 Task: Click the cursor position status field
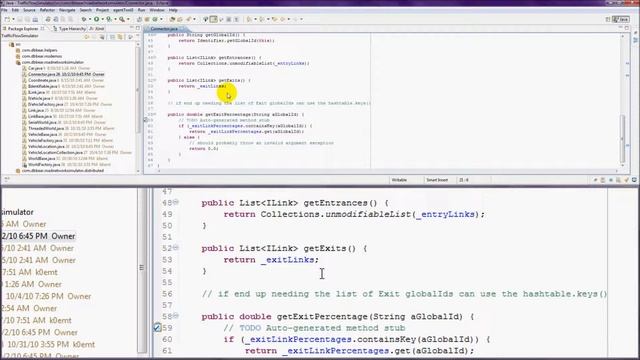464,180
